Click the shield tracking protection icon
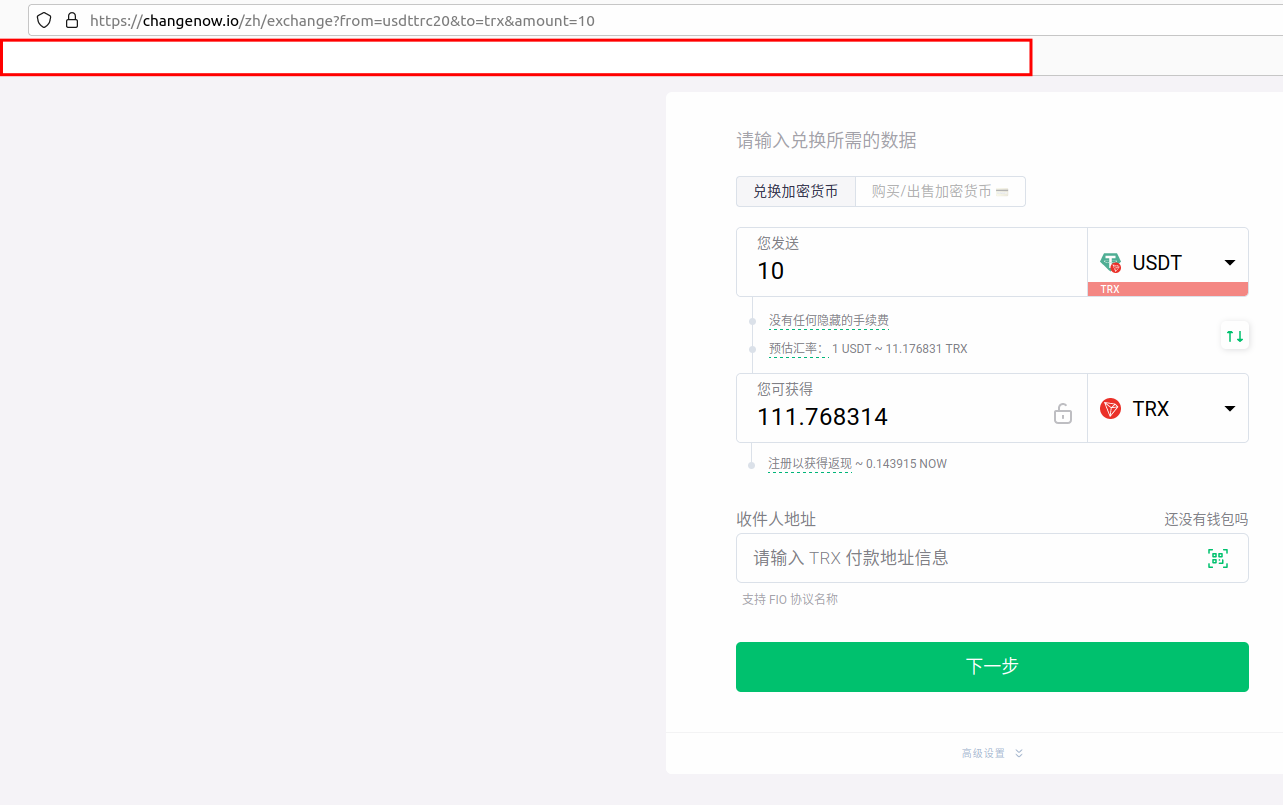1283x805 pixels. click(44, 20)
